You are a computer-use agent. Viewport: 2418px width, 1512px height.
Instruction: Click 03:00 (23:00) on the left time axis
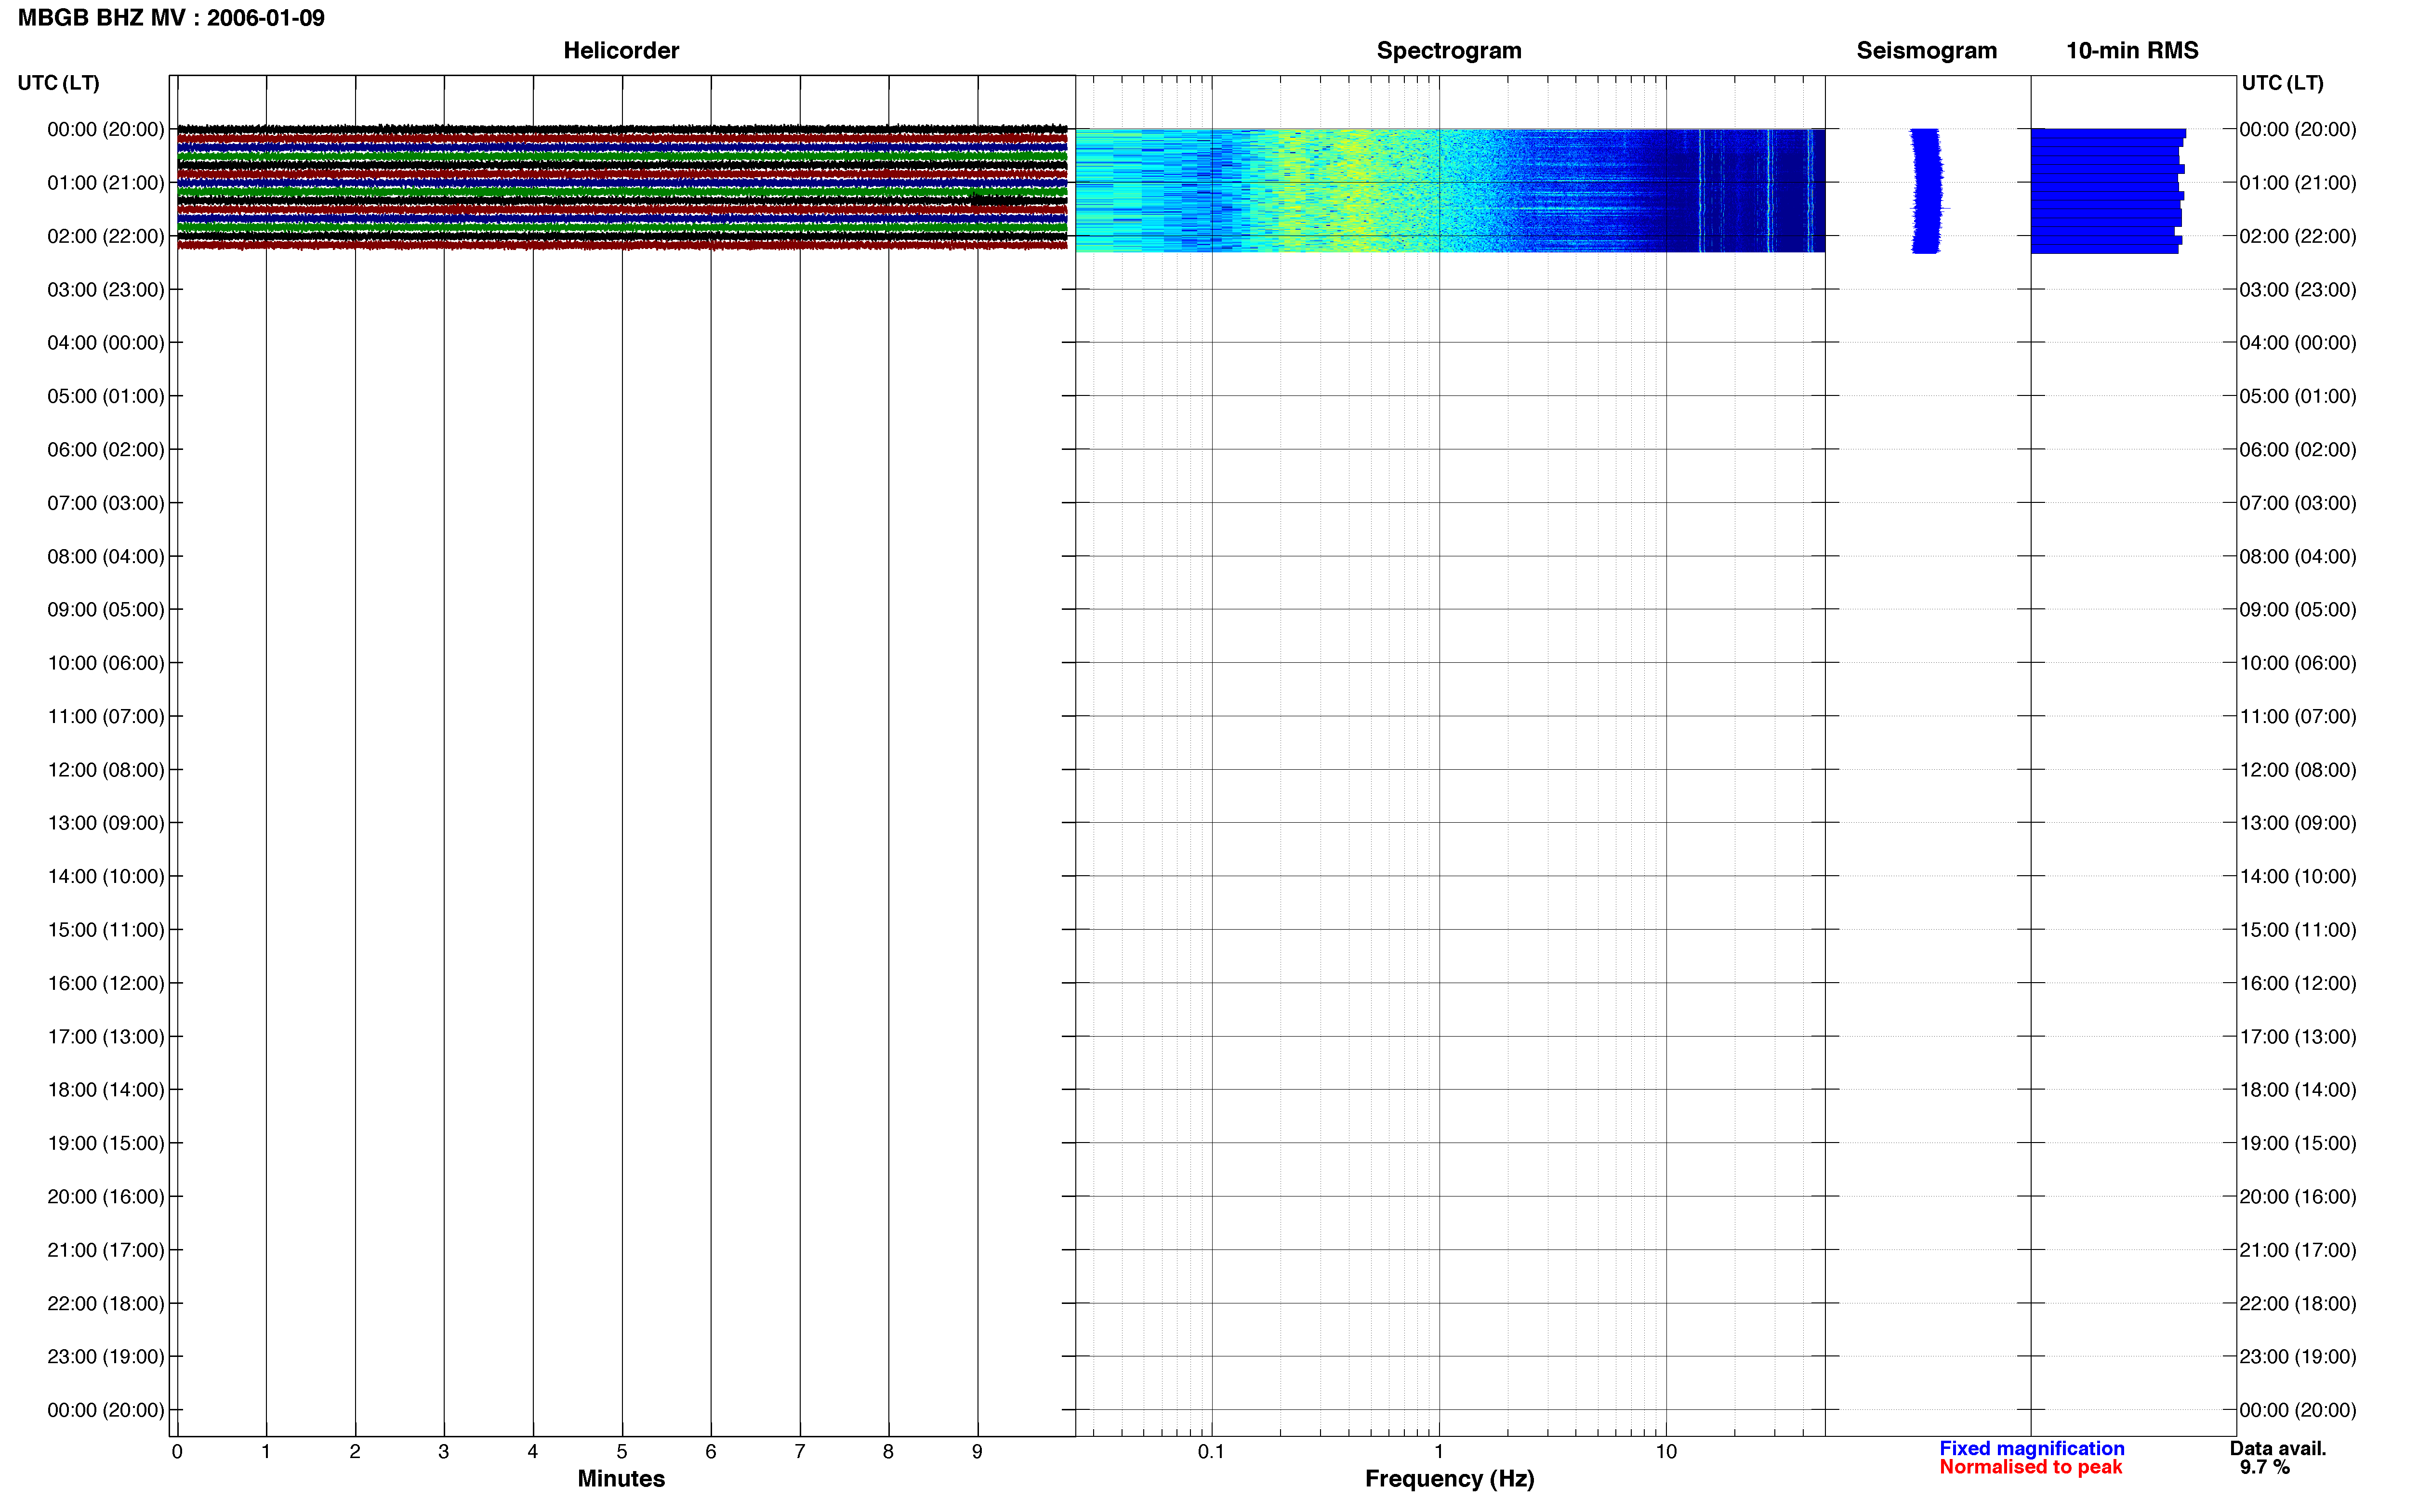(106, 290)
